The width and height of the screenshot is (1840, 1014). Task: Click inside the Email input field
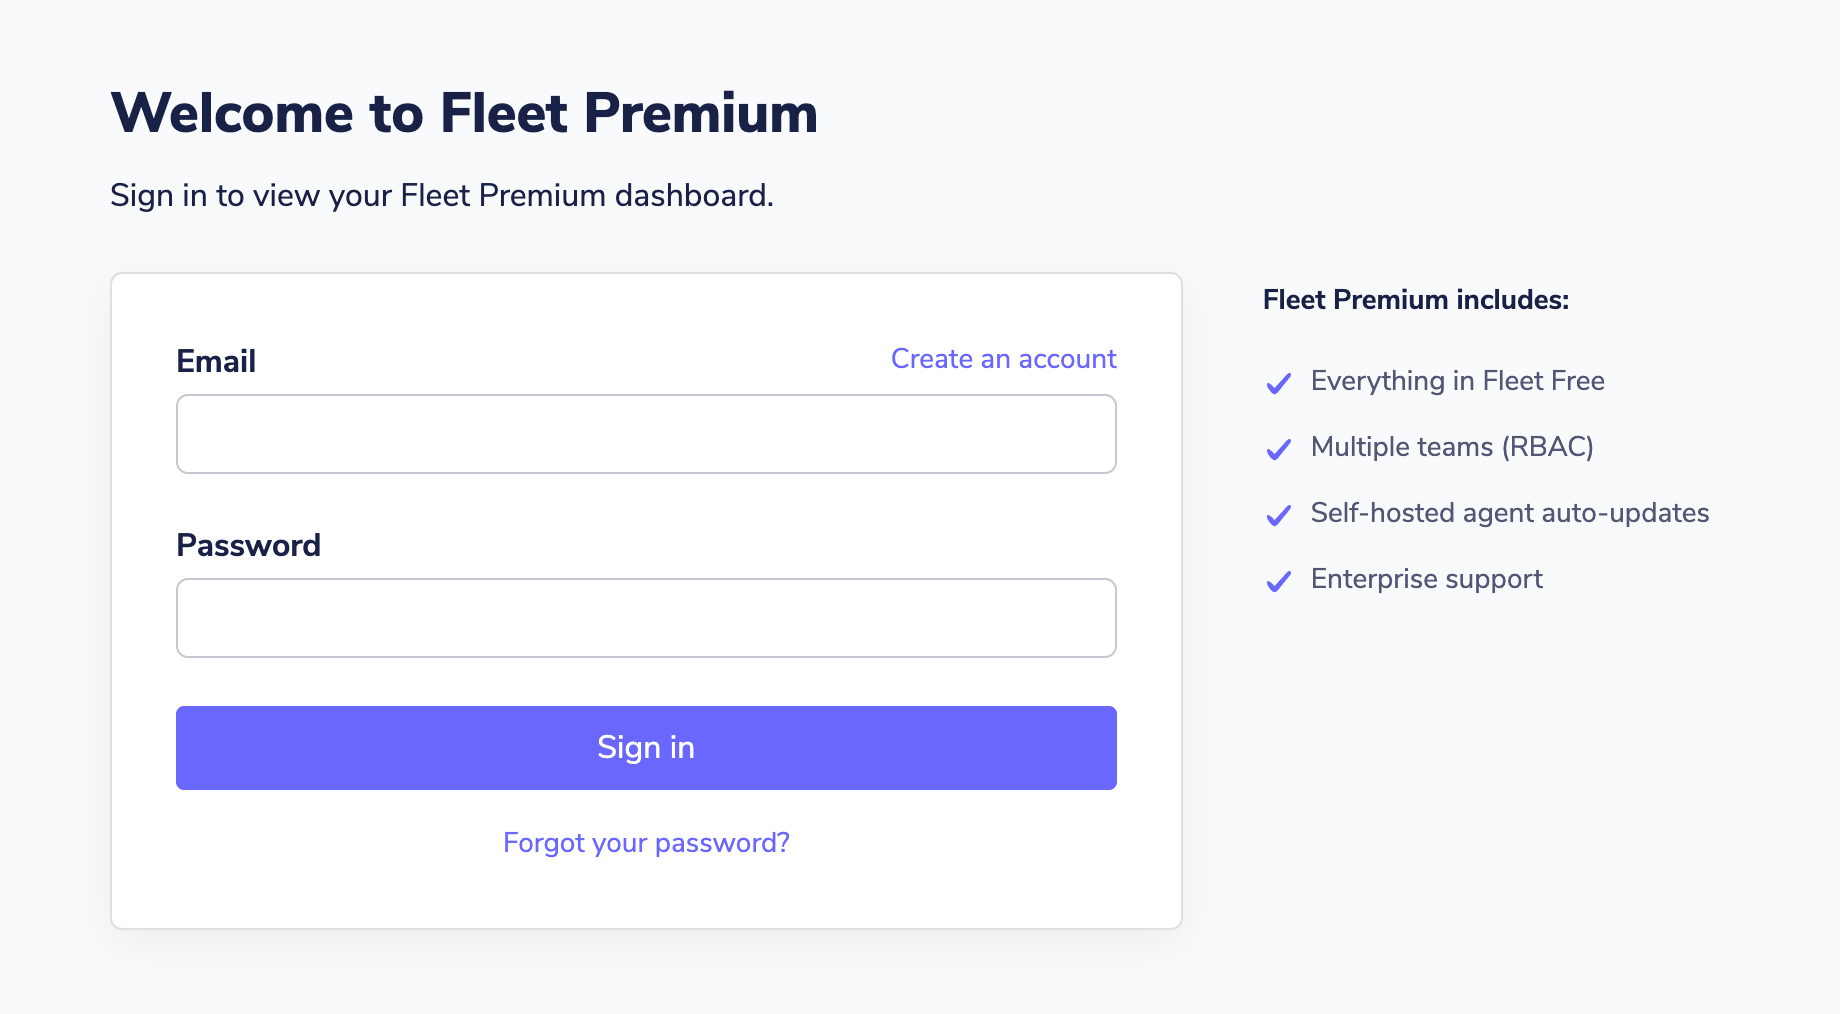(645, 433)
